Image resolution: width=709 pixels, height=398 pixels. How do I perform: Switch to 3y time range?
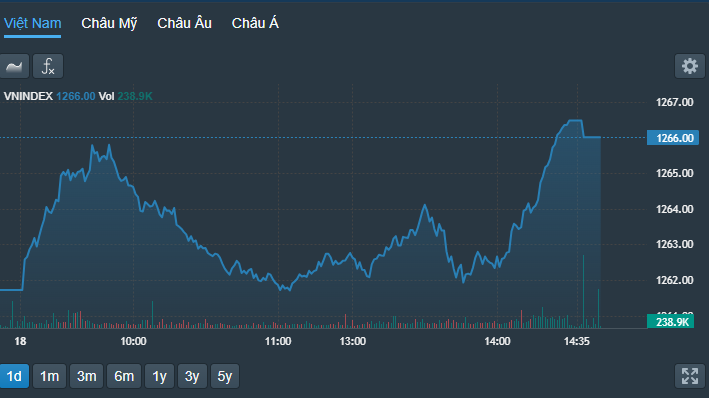[x=192, y=376]
